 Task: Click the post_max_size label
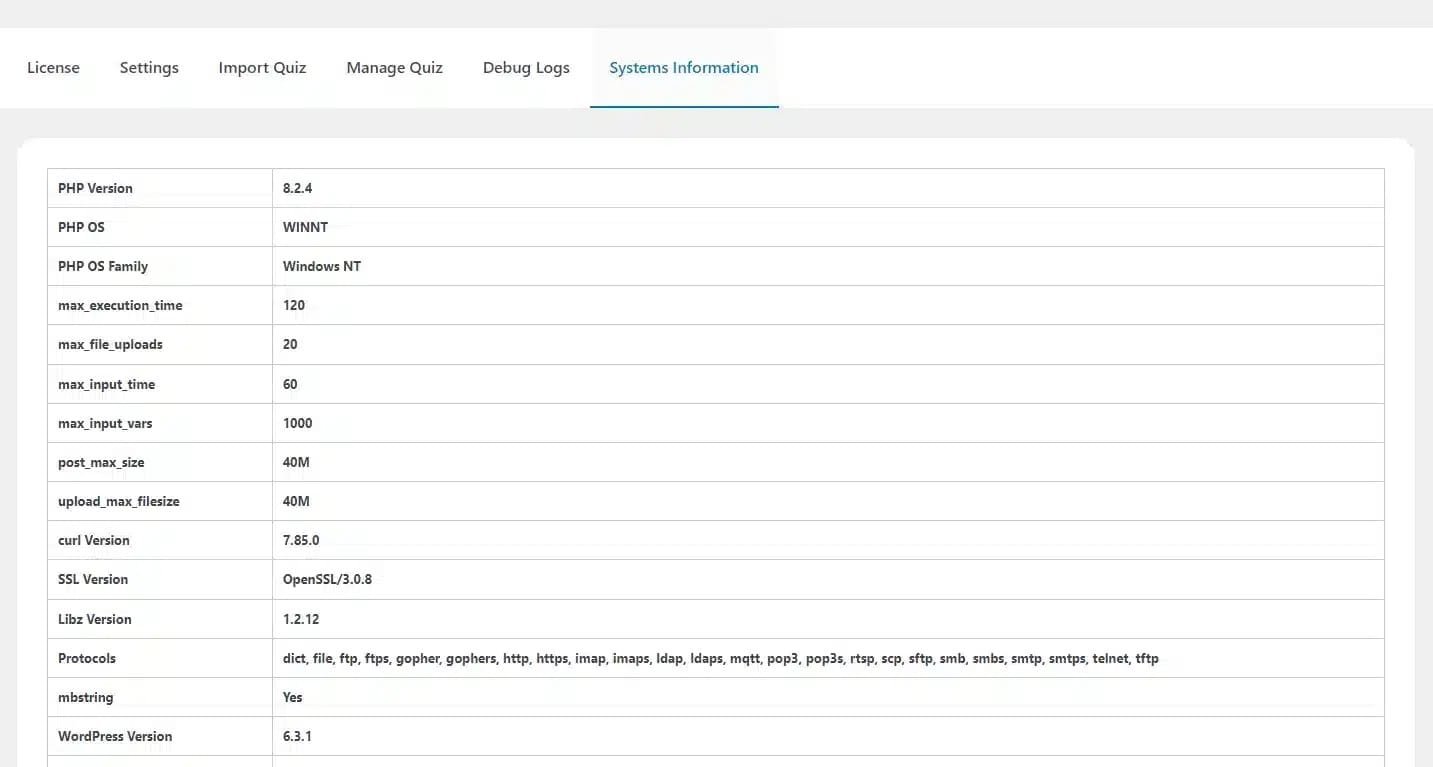(101, 462)
